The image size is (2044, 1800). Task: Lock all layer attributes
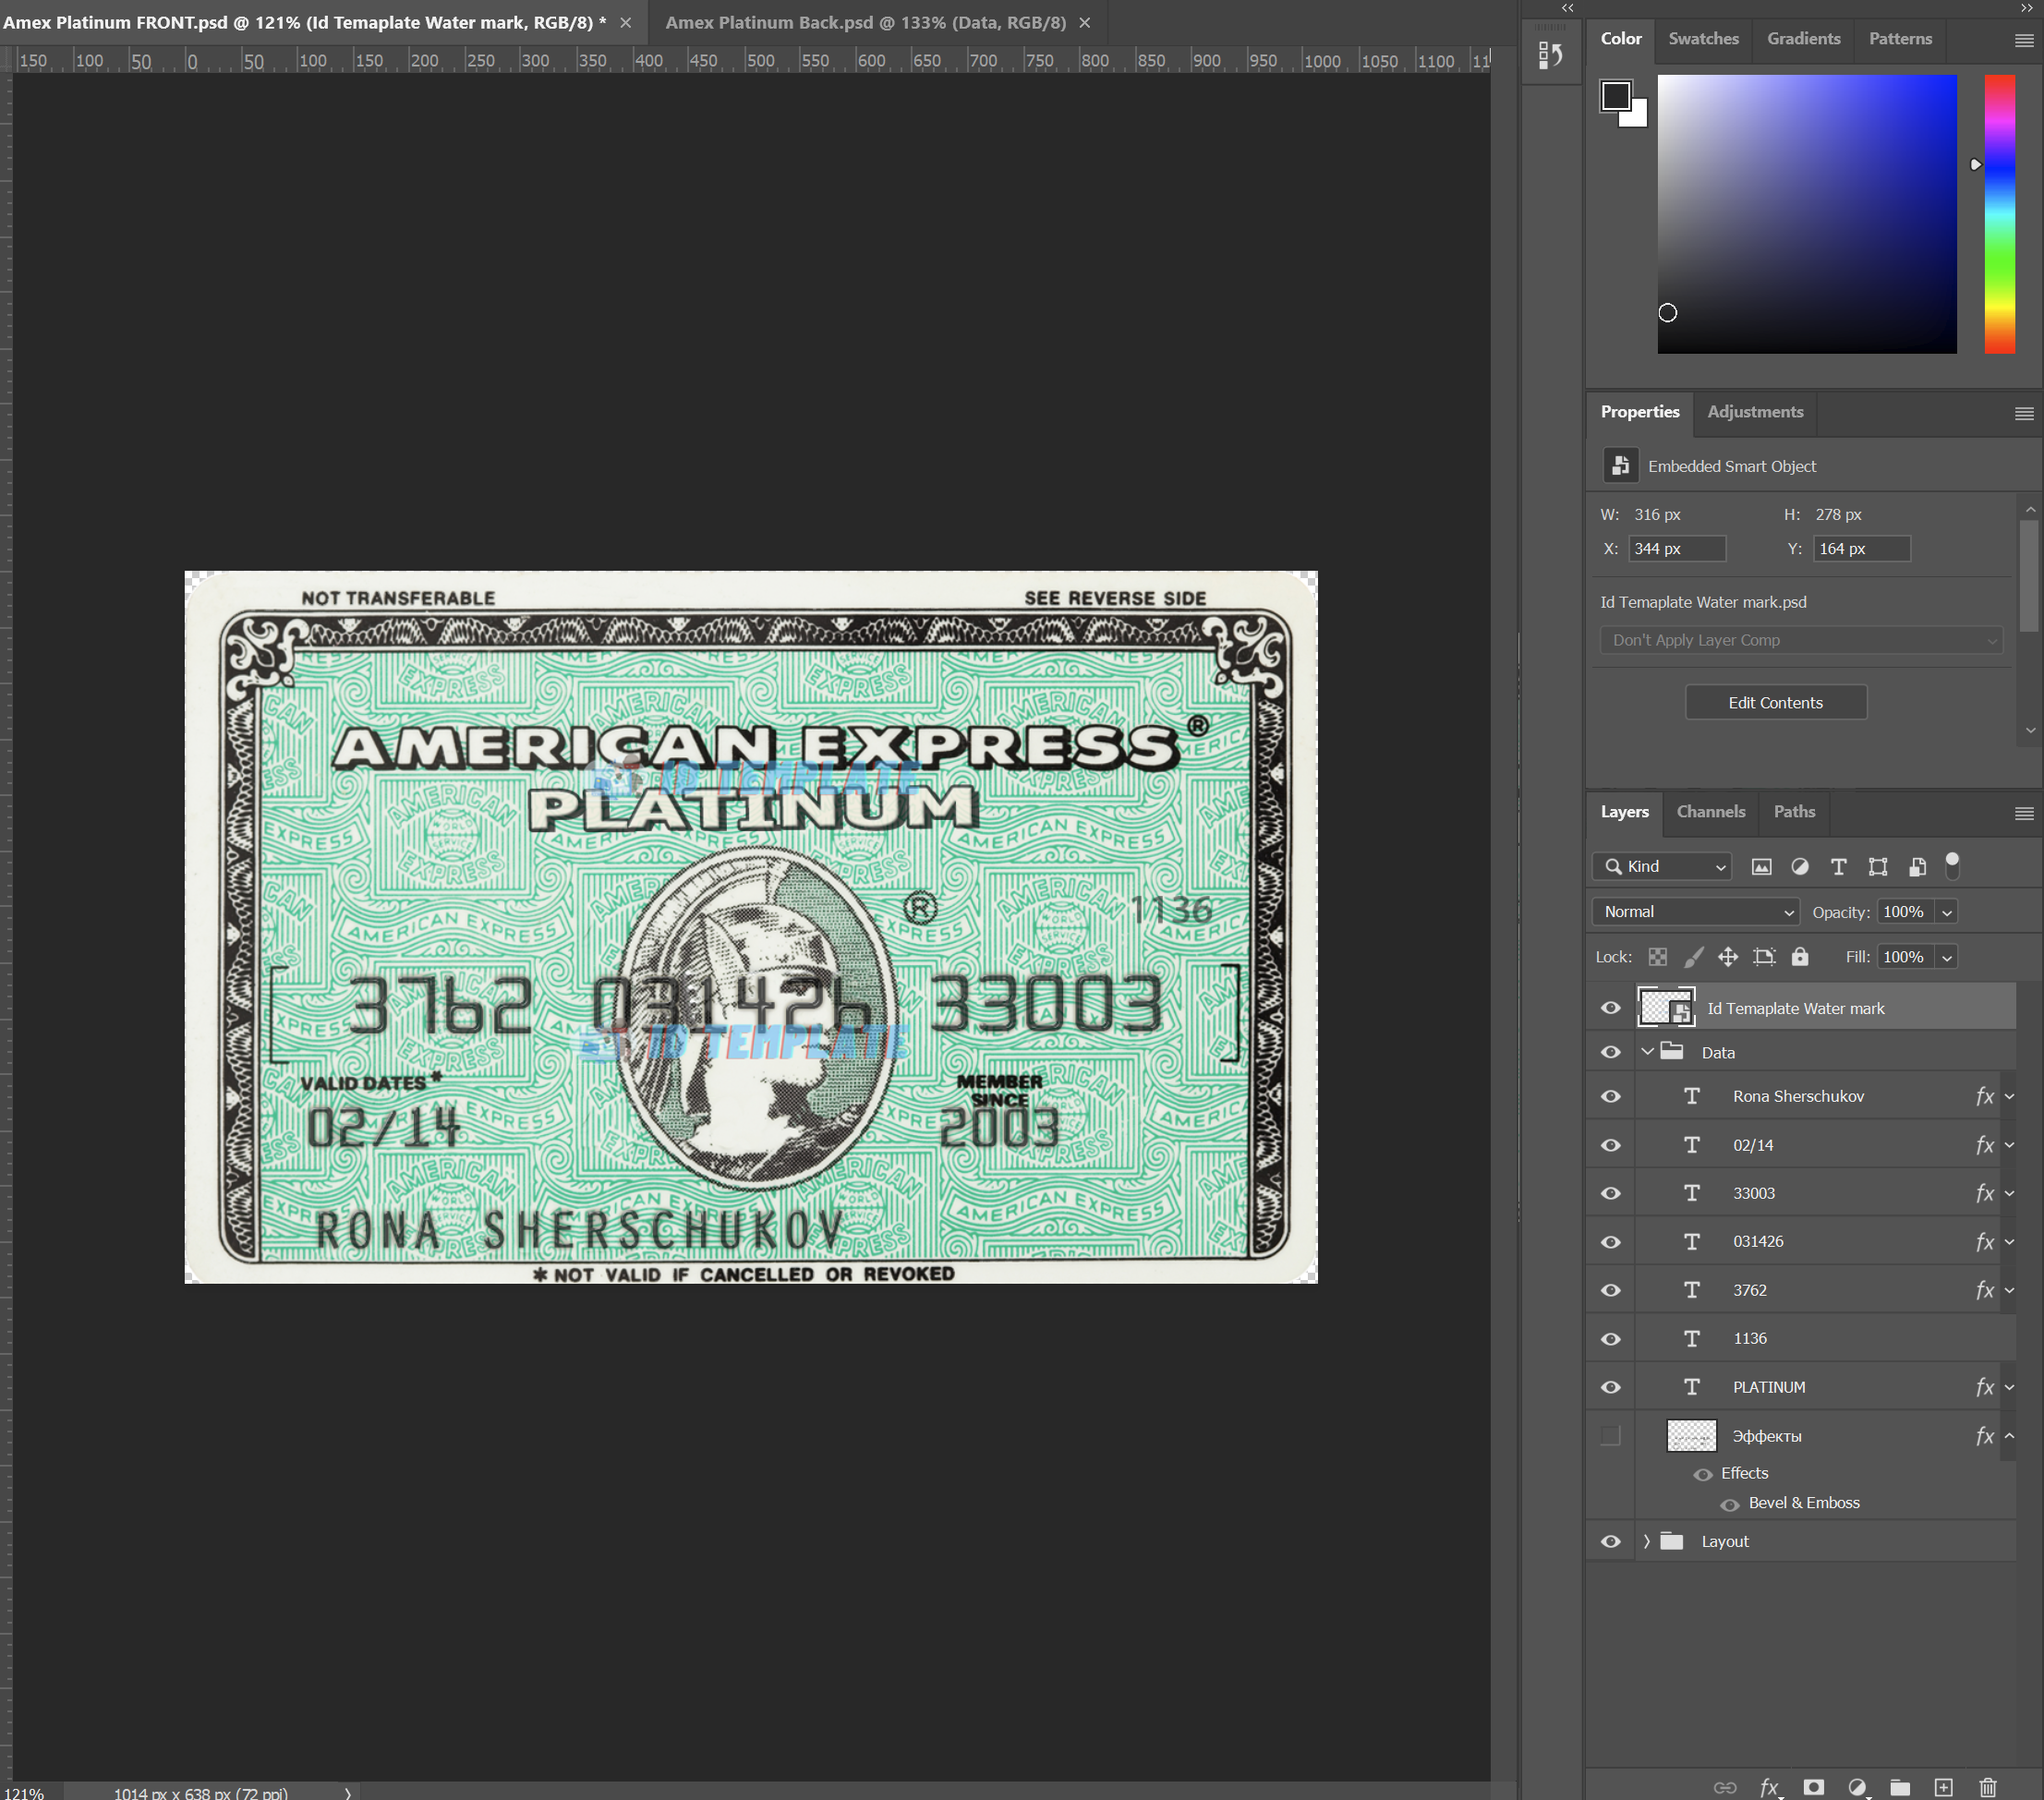[x=1800, y=957]
